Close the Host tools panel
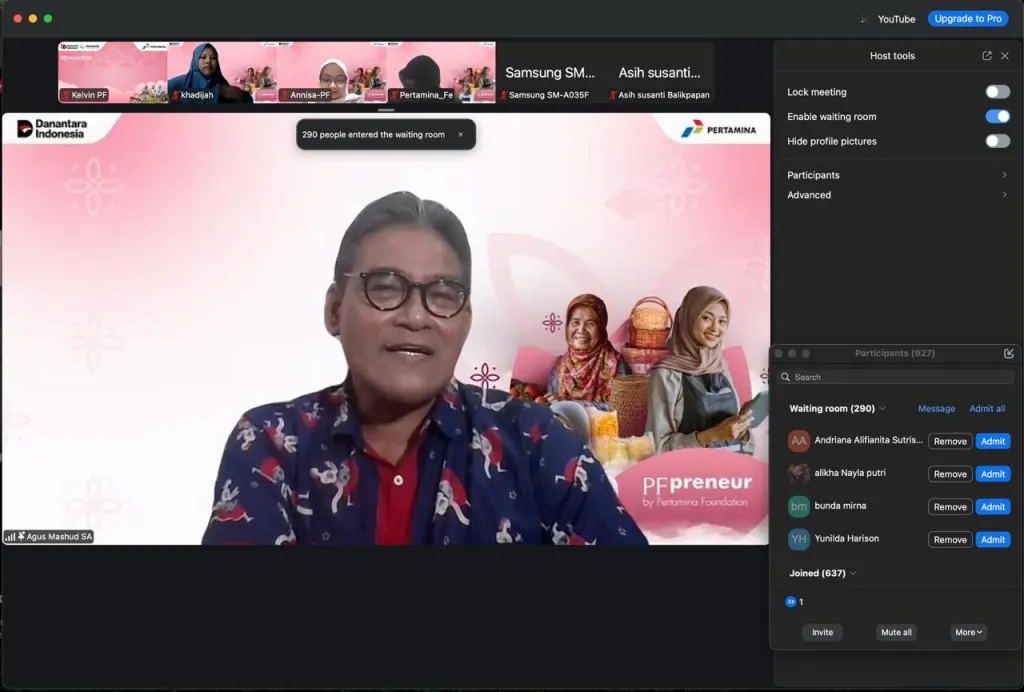The width and height of the screenshot is (1024, 692). [x=1005, y=55]
